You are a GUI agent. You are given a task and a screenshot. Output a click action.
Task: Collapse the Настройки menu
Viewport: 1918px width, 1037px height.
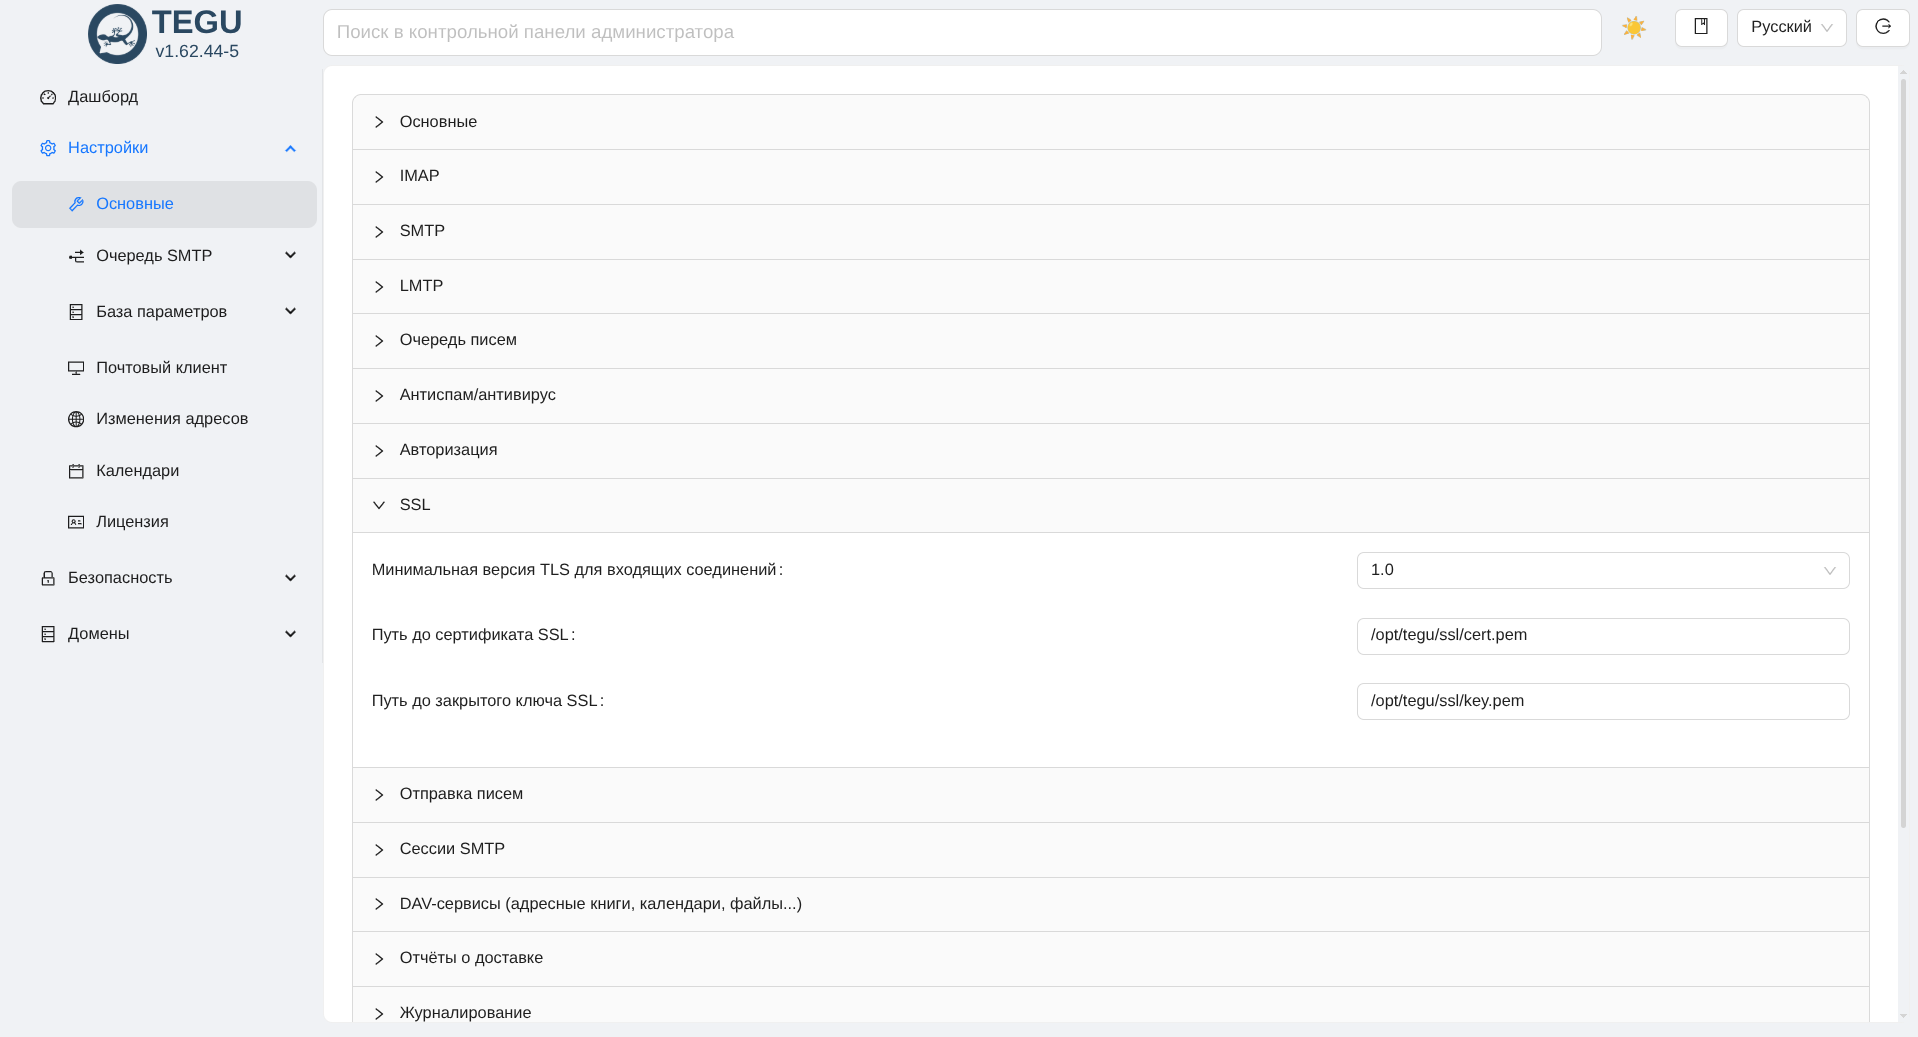[290, 149]
